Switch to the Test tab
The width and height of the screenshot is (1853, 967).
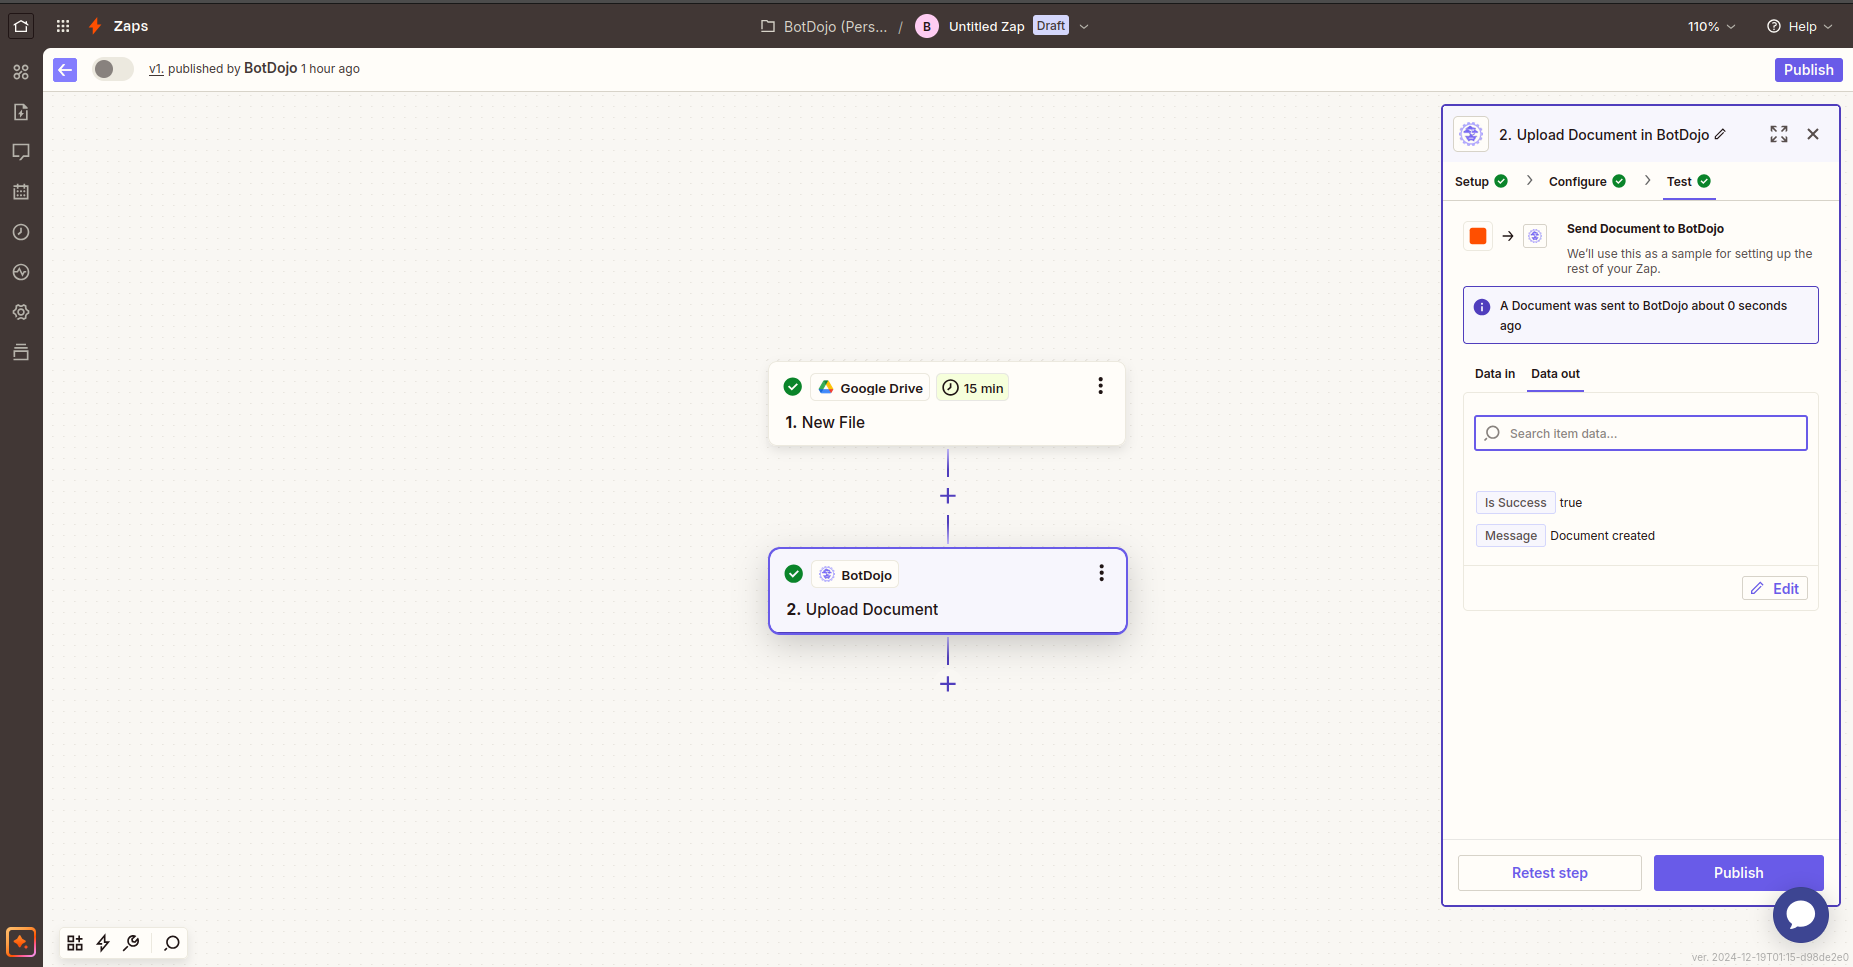tap(1689, 181)
